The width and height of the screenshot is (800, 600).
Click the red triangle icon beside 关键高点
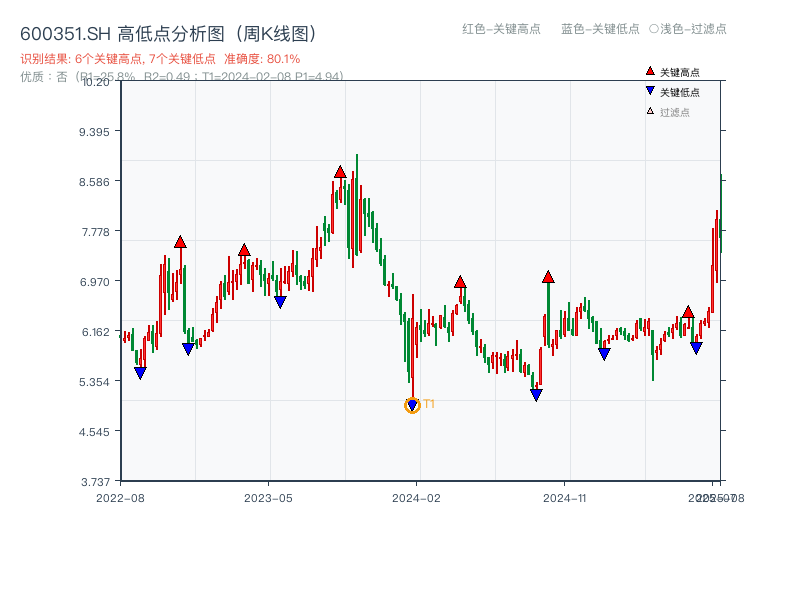[x=648, y=72]
